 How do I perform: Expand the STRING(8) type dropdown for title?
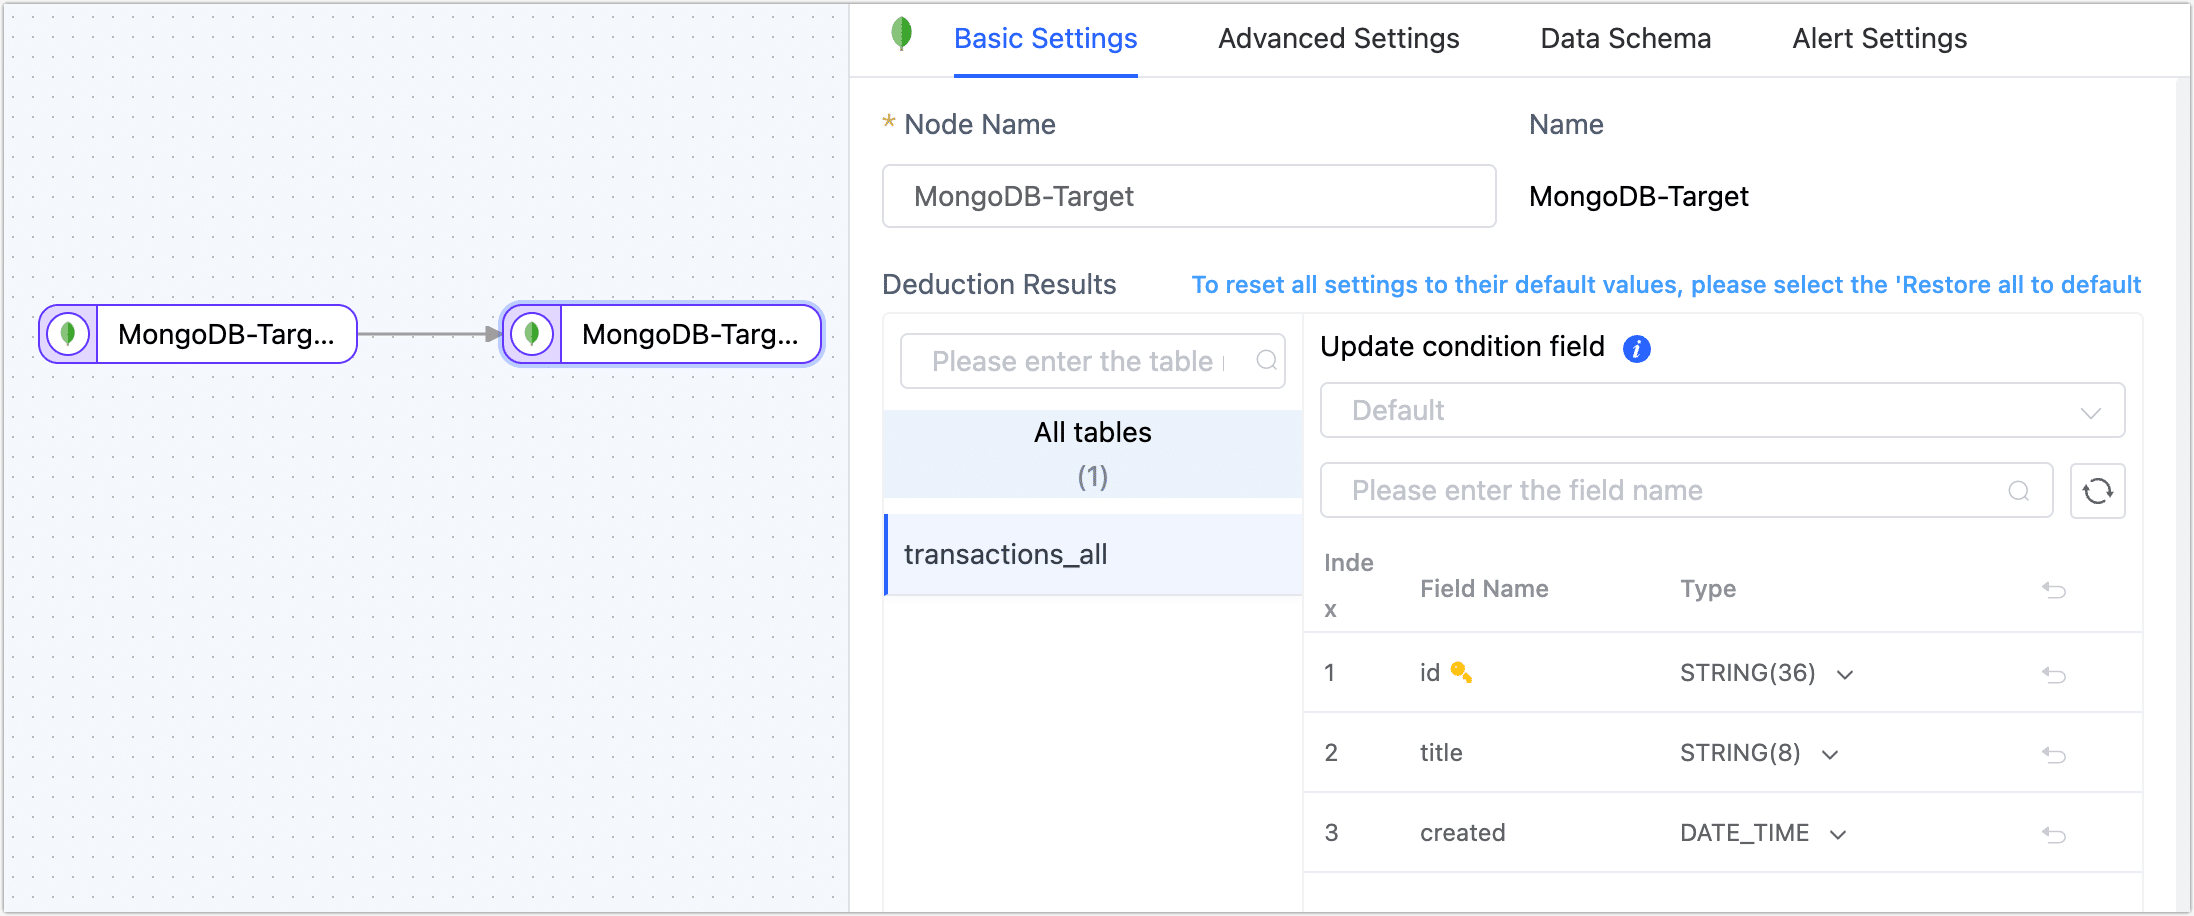tap(1830, 755)
